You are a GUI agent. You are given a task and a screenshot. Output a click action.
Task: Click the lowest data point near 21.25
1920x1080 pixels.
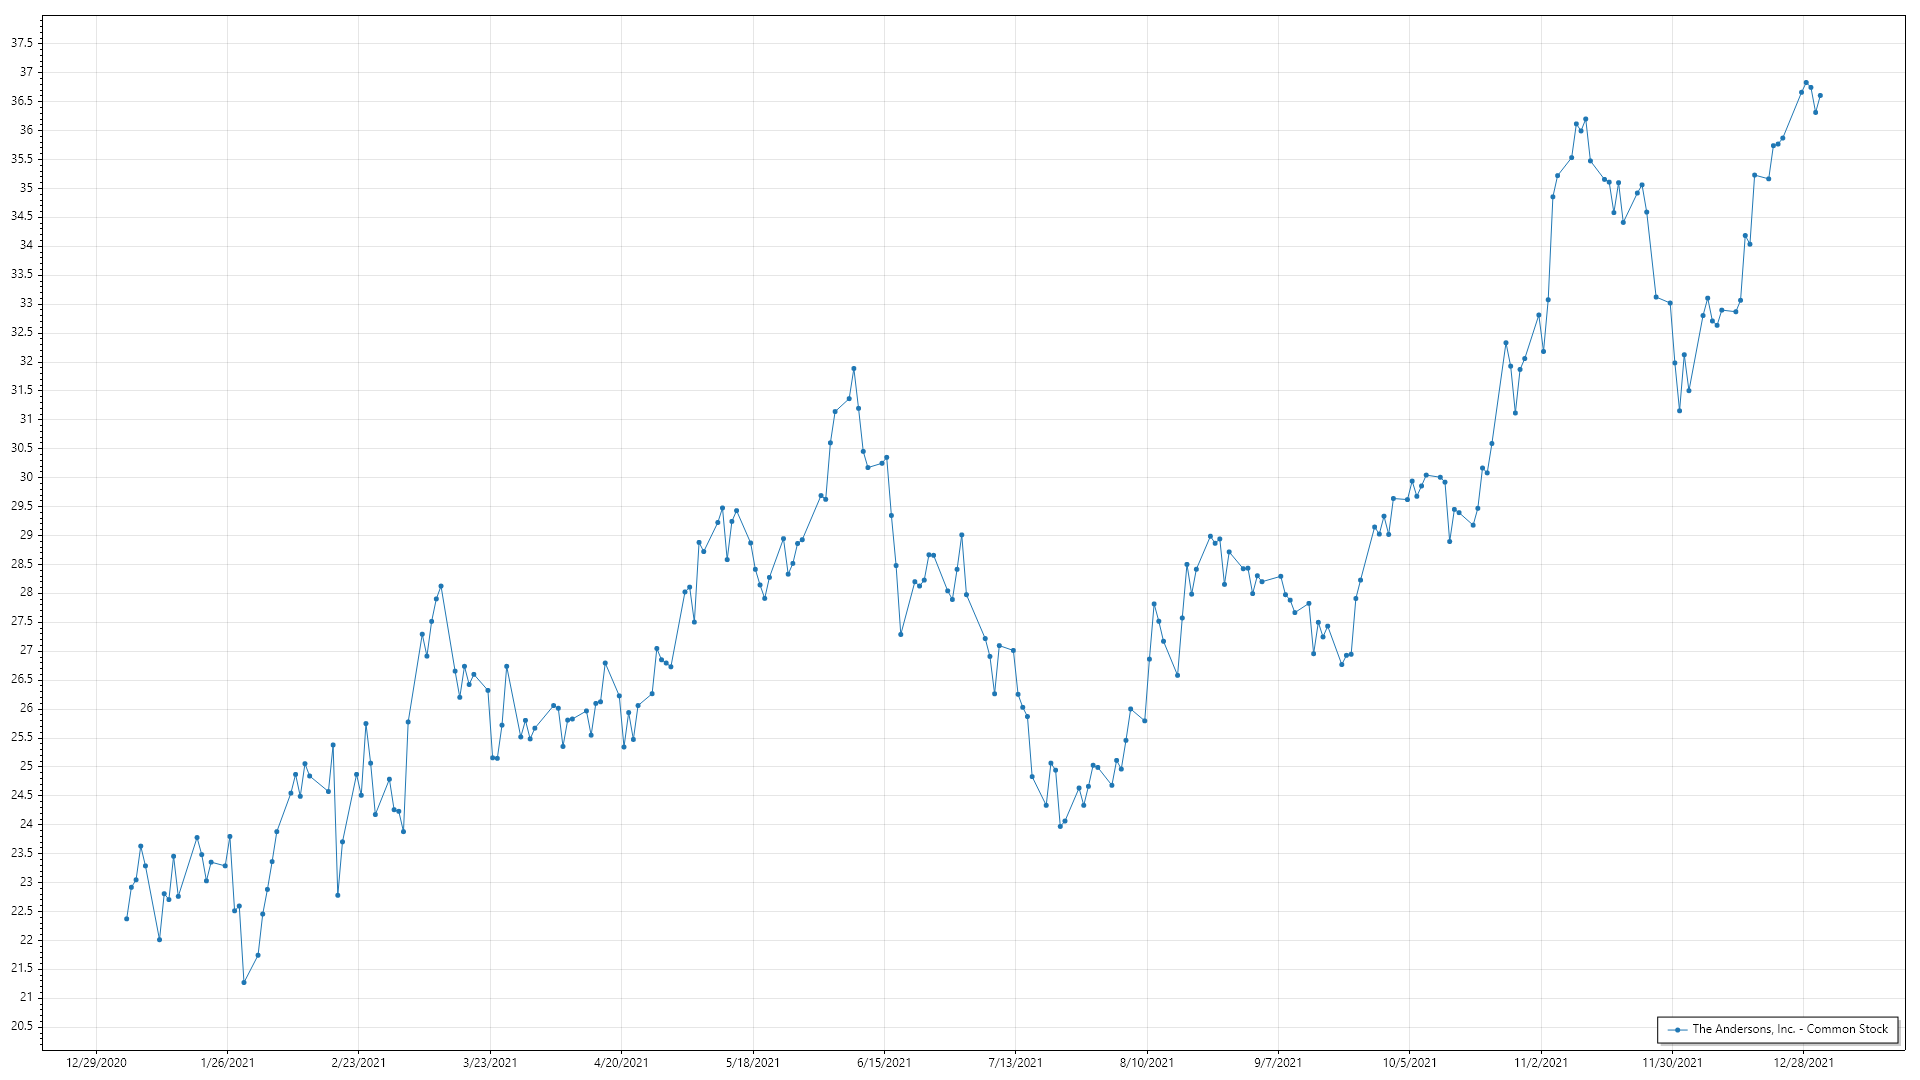tap(244, 982)
